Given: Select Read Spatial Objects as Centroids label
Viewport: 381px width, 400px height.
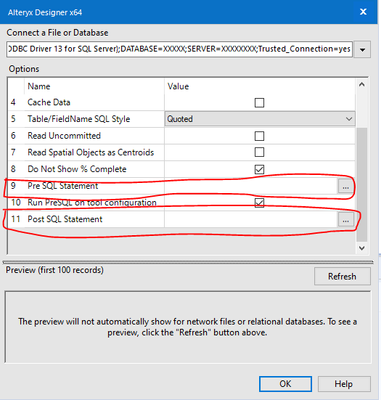Looking at the screenshot, I should click(91, 152).
